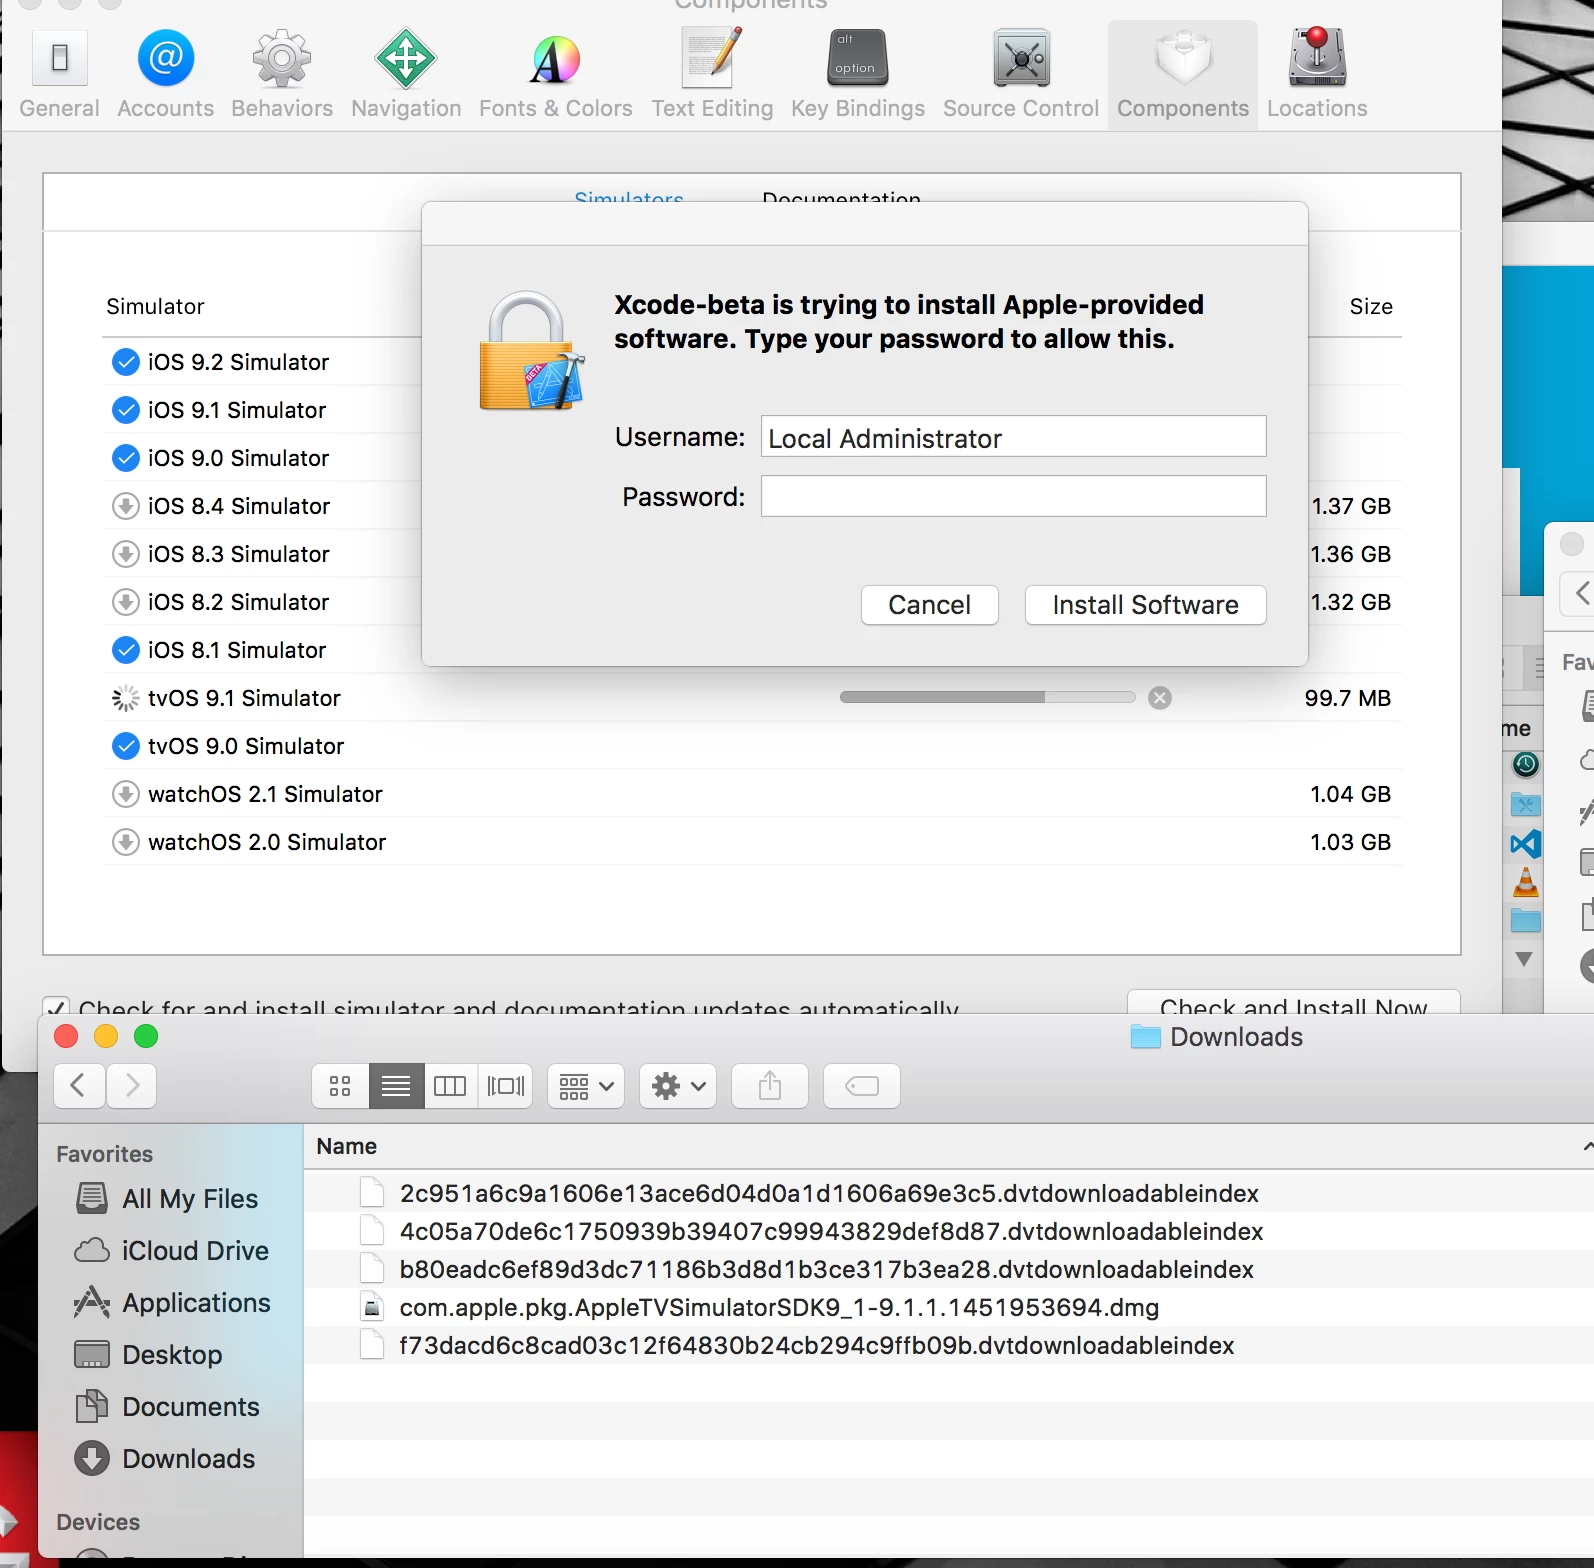Image resolution: width=1594 pixels, height=1568 pixels.
Task: Open the Key Bindings preferences pane
Action: pos(858,74)
